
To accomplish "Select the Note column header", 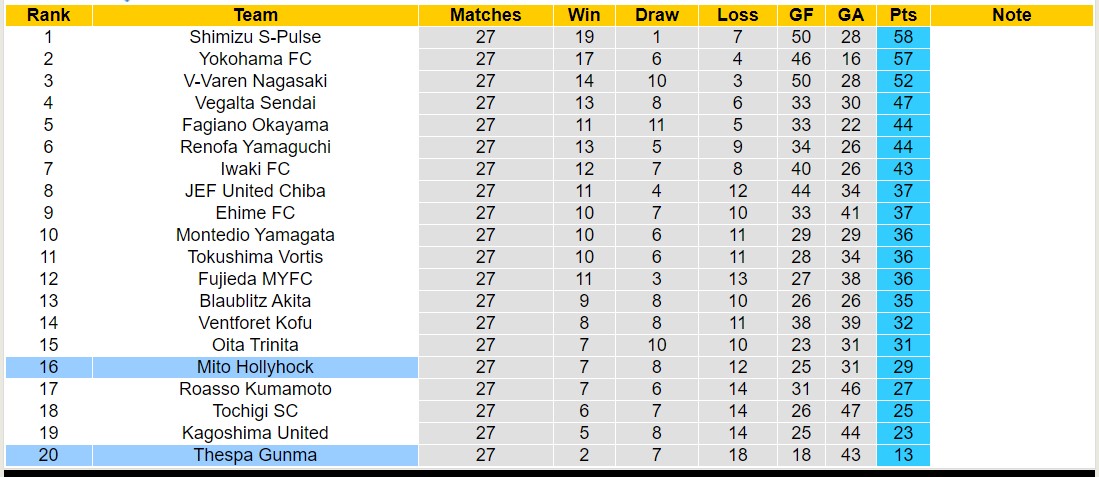I will coord(1011,15).
